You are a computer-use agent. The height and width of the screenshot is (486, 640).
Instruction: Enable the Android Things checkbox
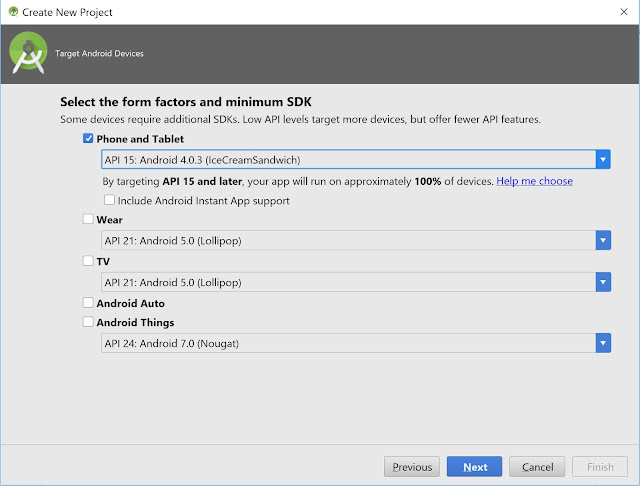(x=88, y=322)
